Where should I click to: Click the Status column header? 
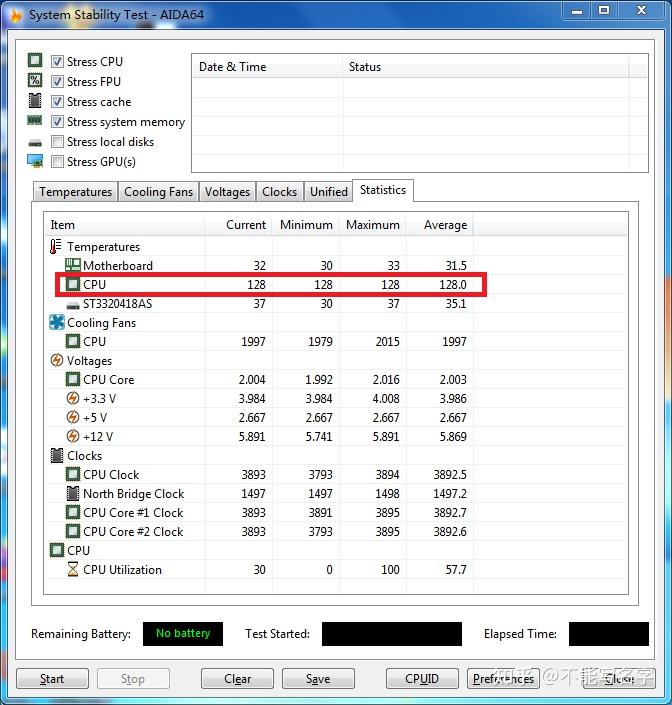pos(486,67)
